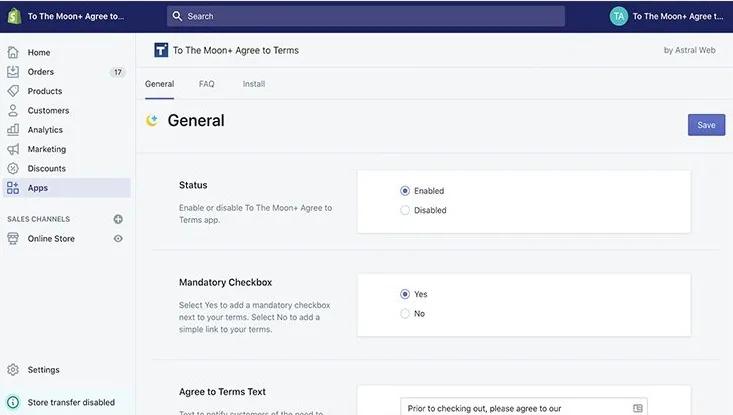Click the Orders count badge 17
The image size is (733, 415).
[118, 72]
